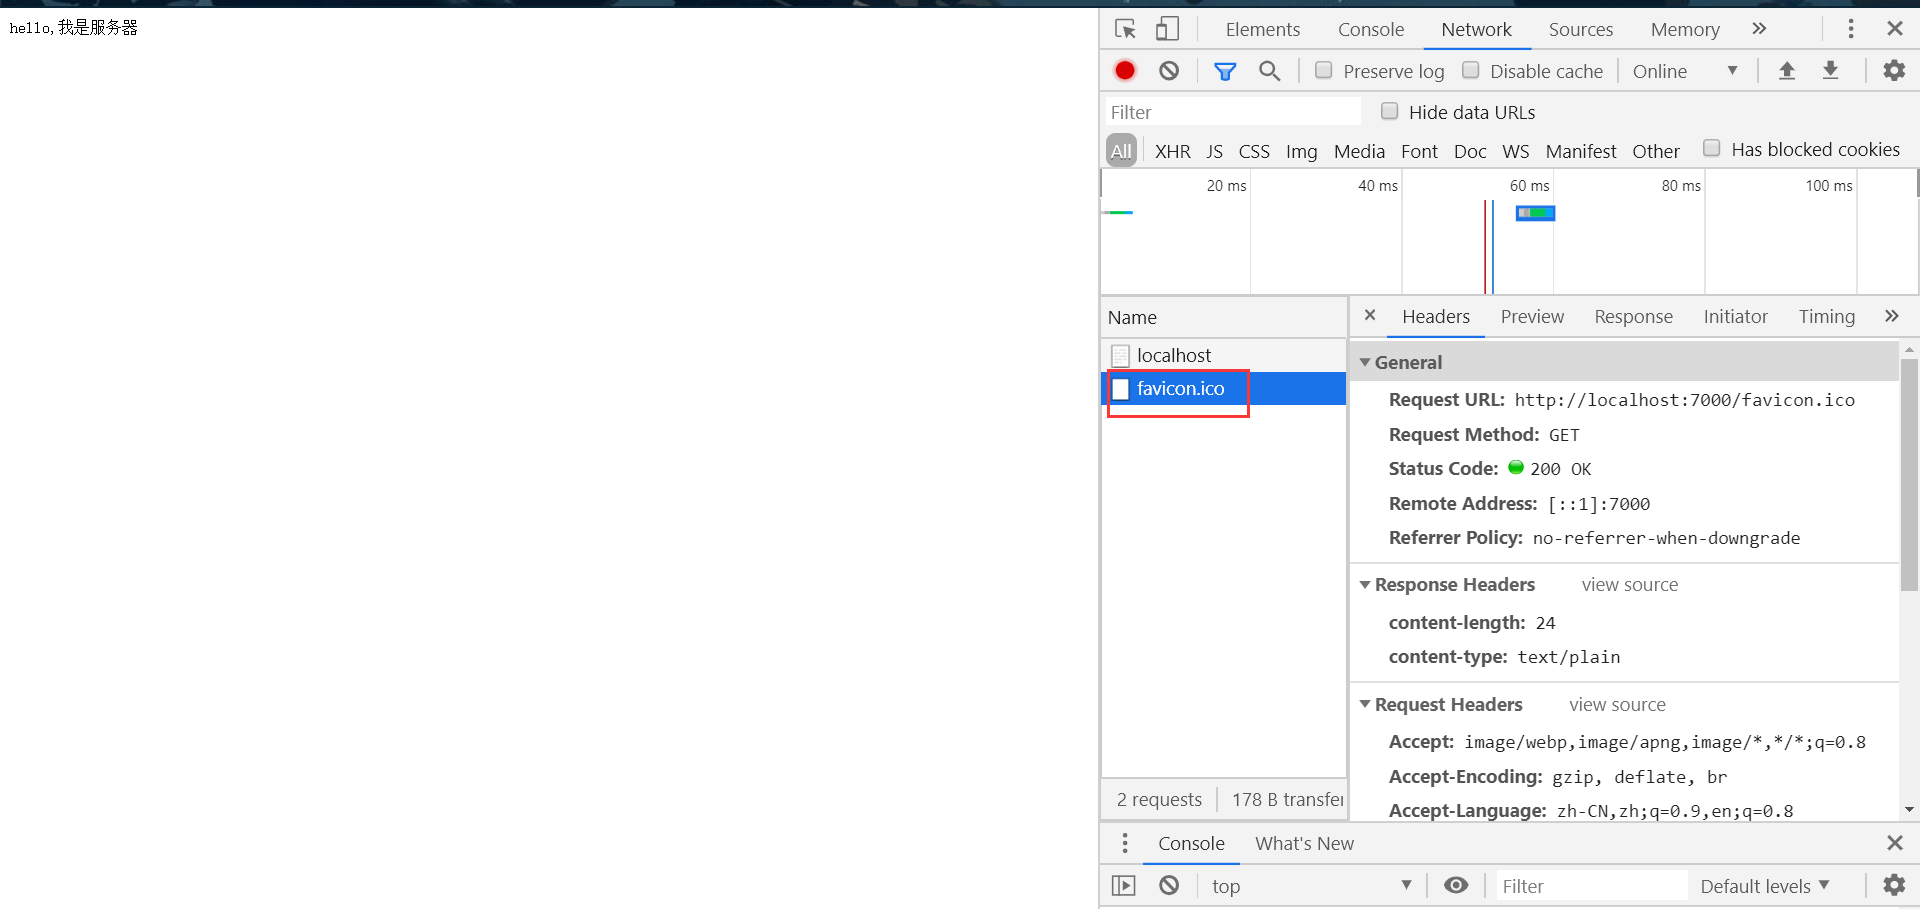Open the Response tab of the request
The height and width of the screenshot is (909, 1920).
1633,316
